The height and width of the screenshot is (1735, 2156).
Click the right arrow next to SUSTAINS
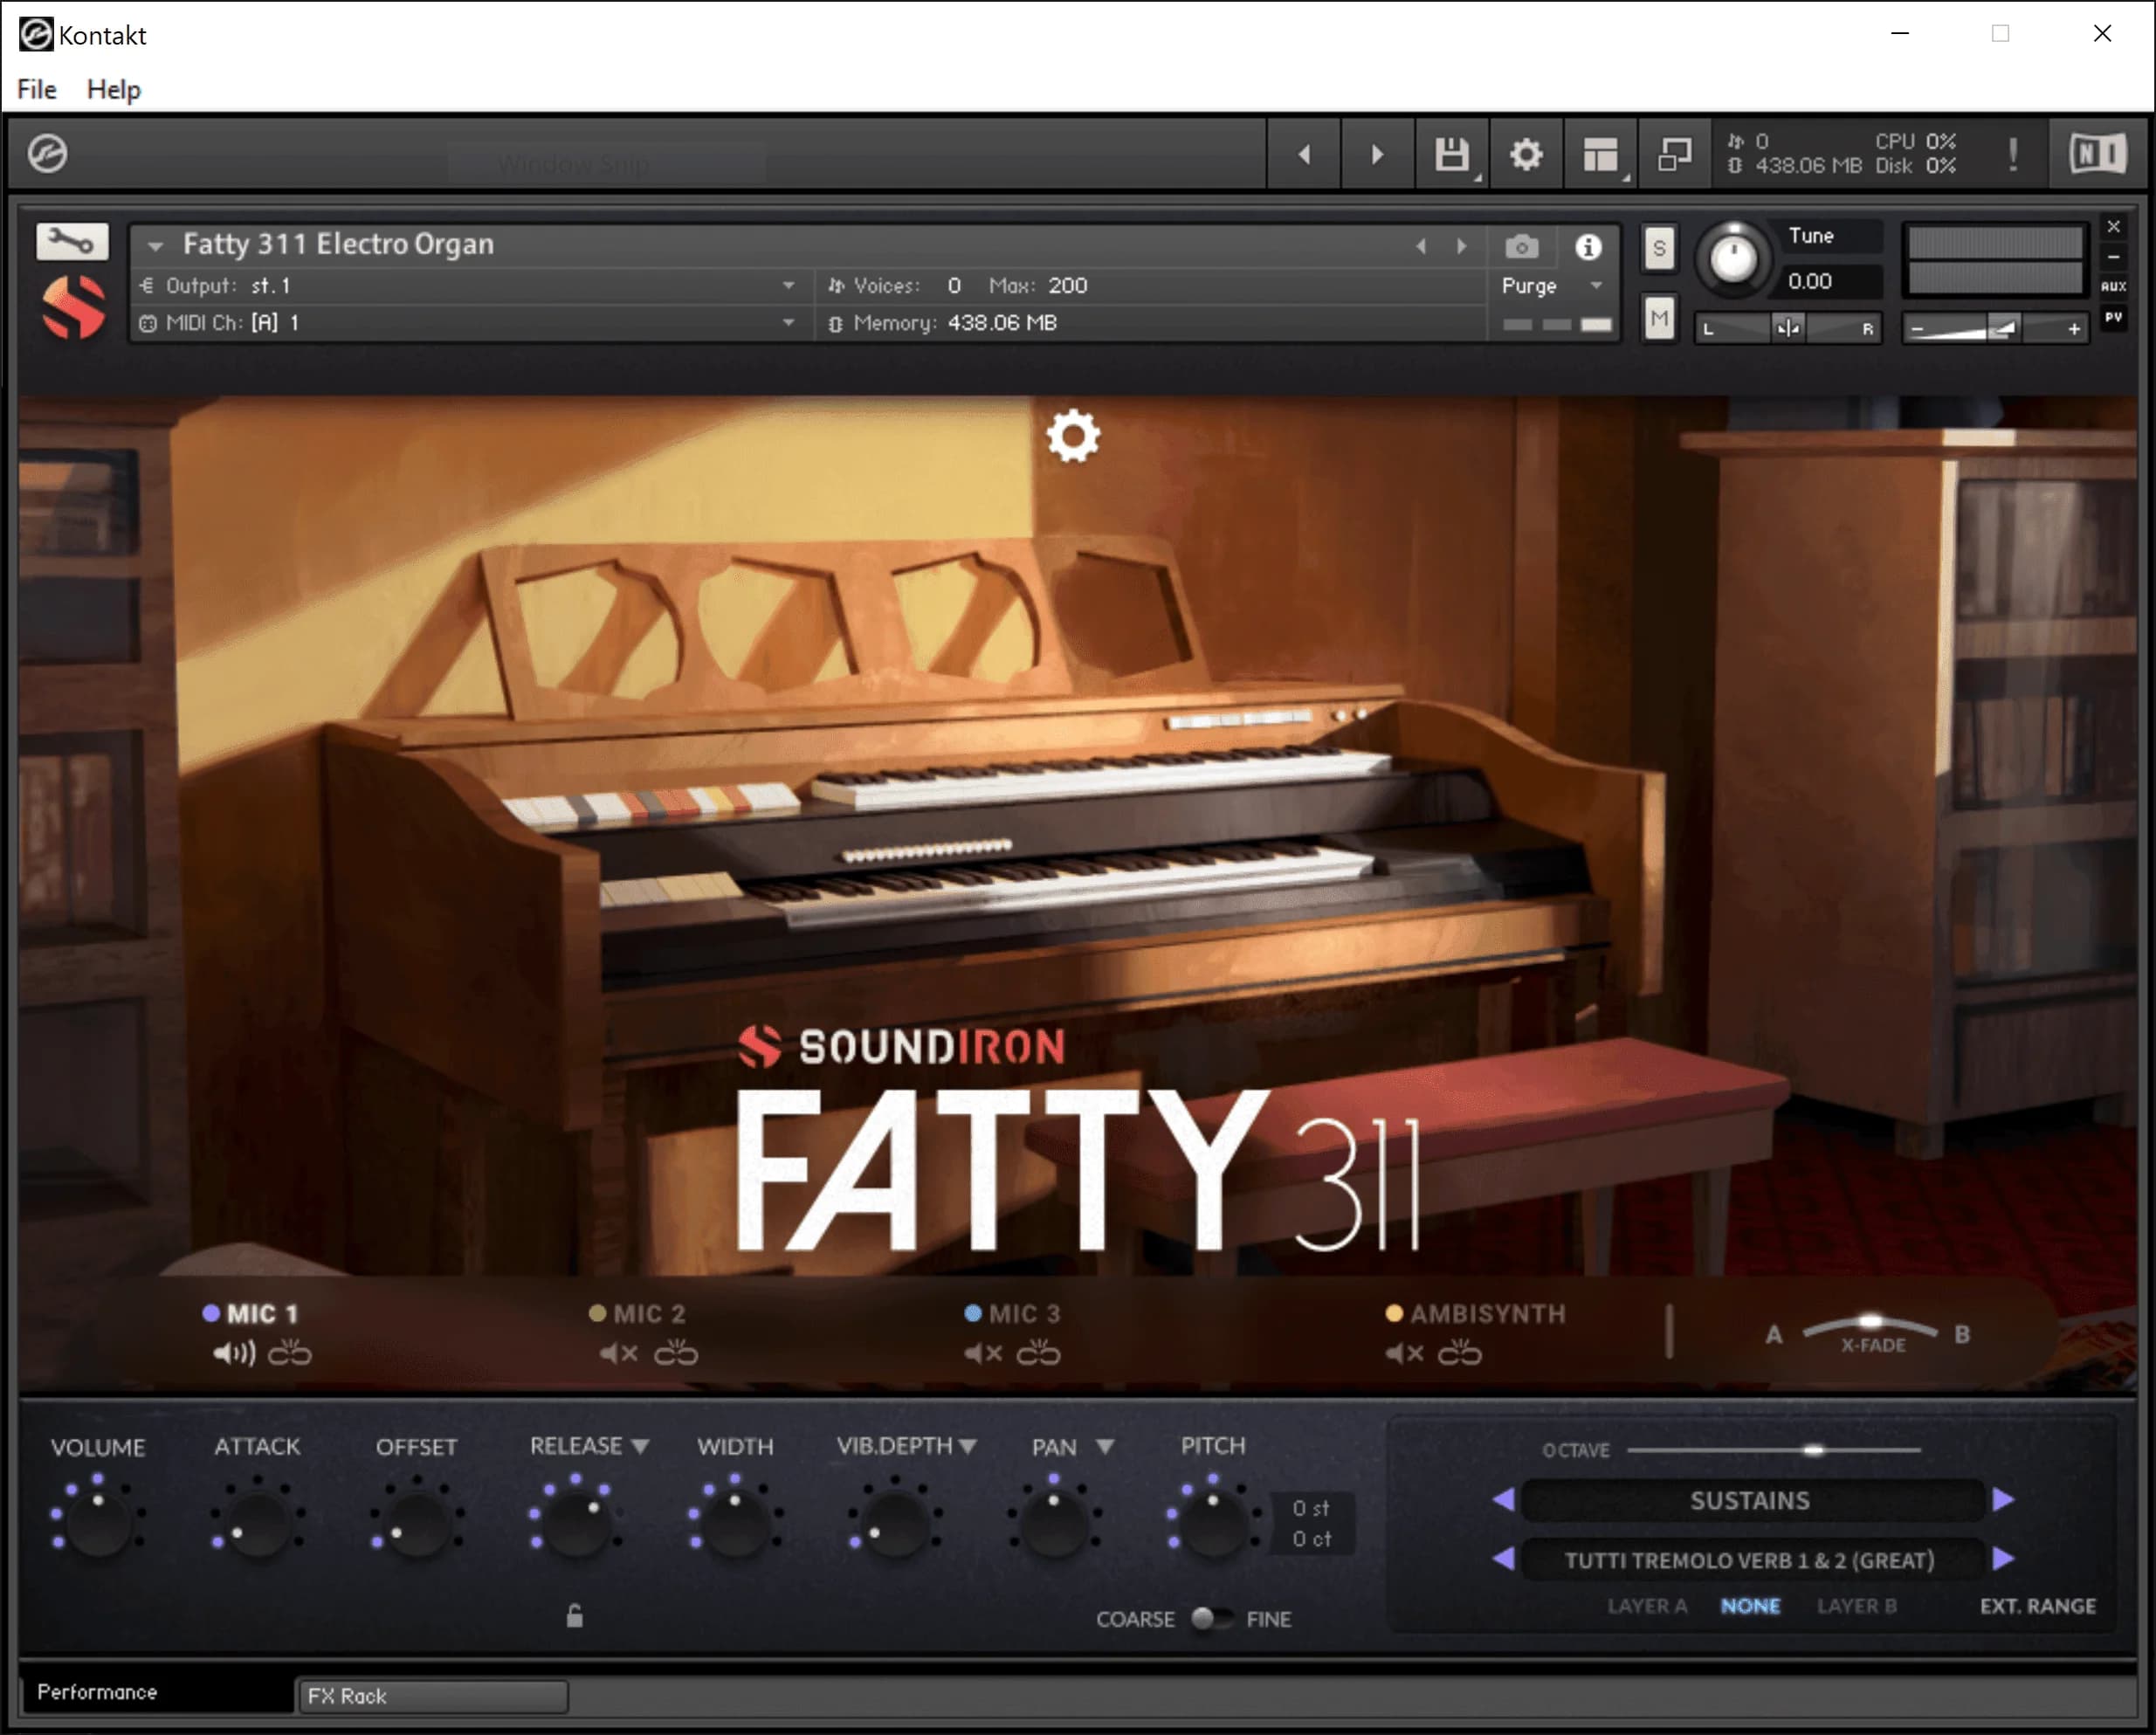pyautogui.click(x=2004, y=1500)
